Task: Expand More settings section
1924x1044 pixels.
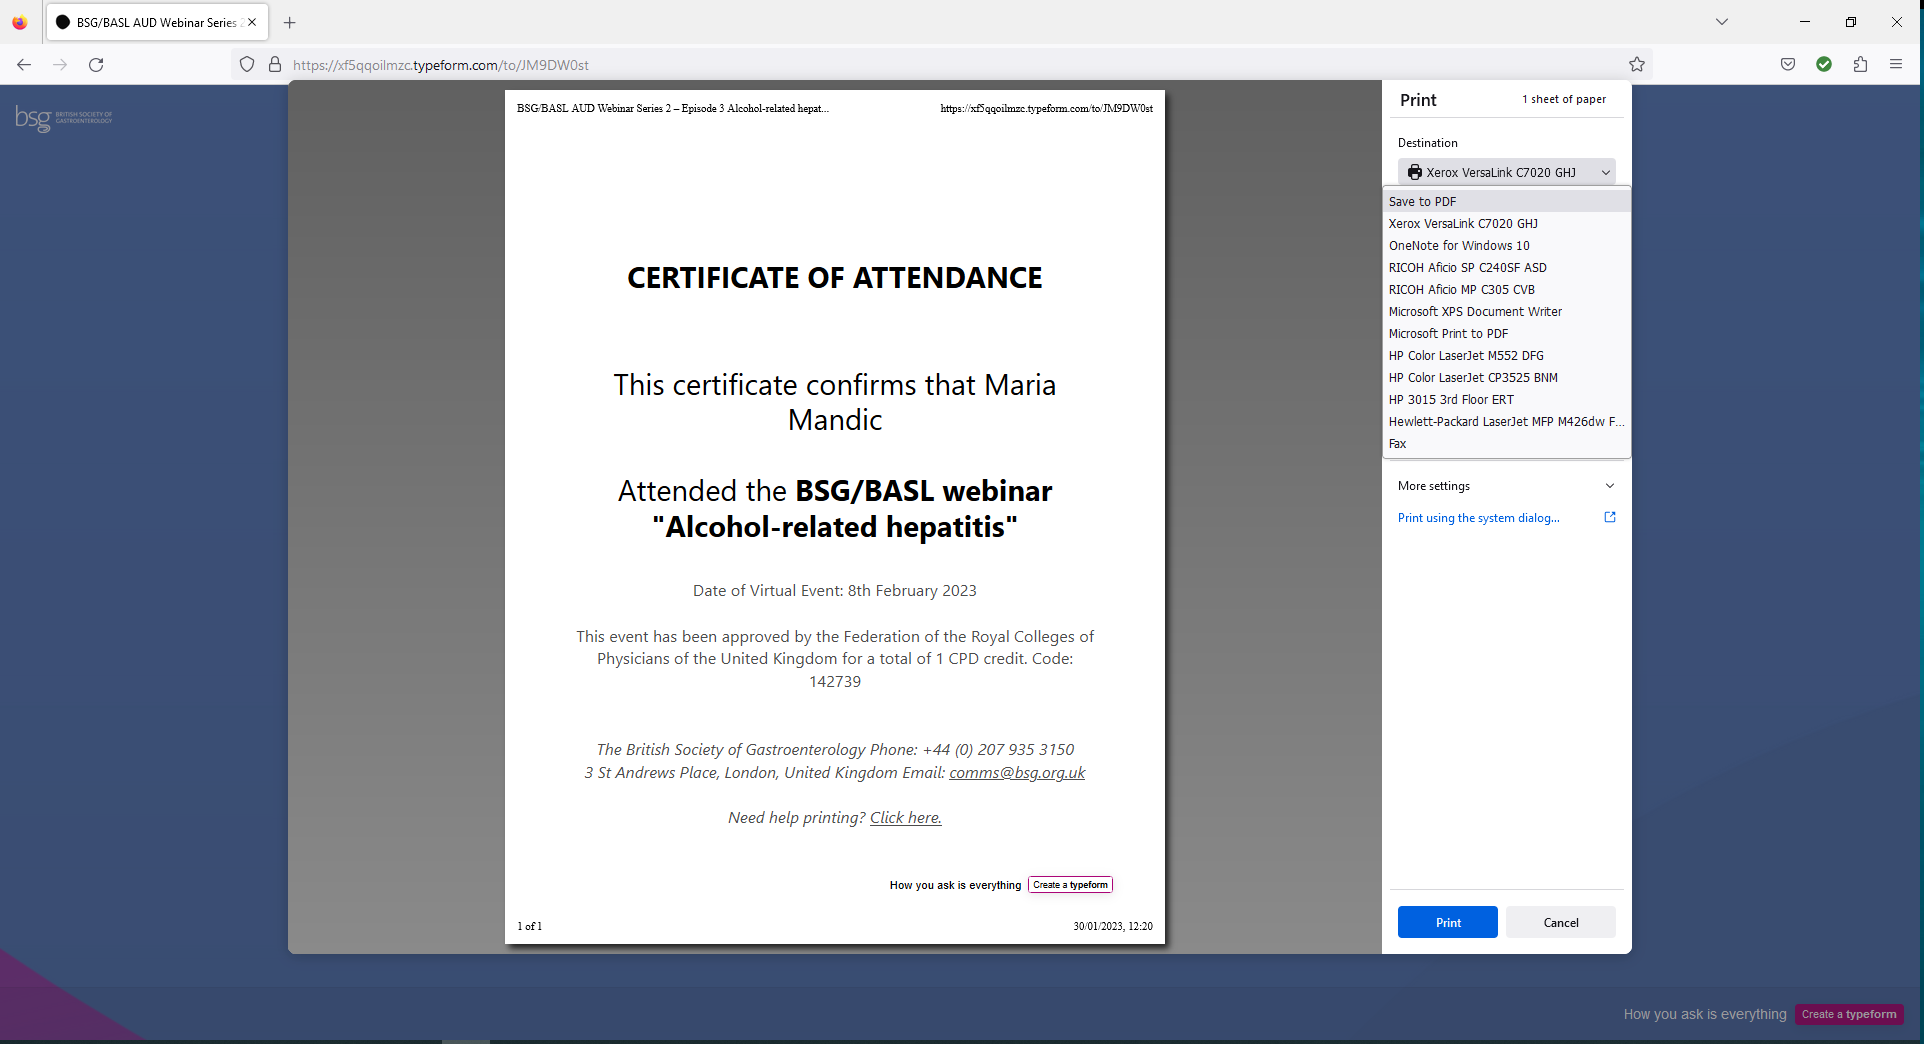Action: (1506, 486)
